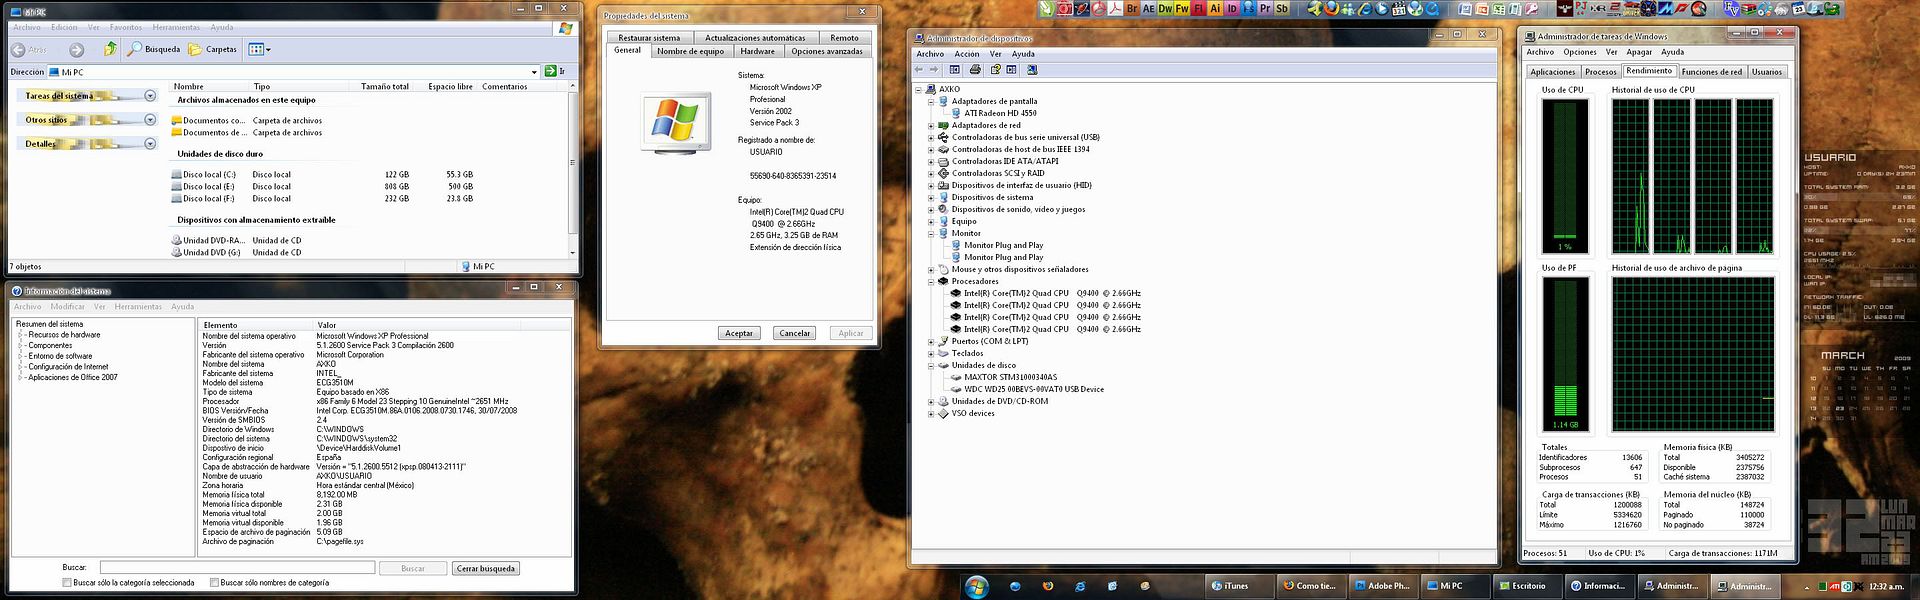Open Acción menu in Device Manager
1920x600 pixels.
(x=966, y=54)
